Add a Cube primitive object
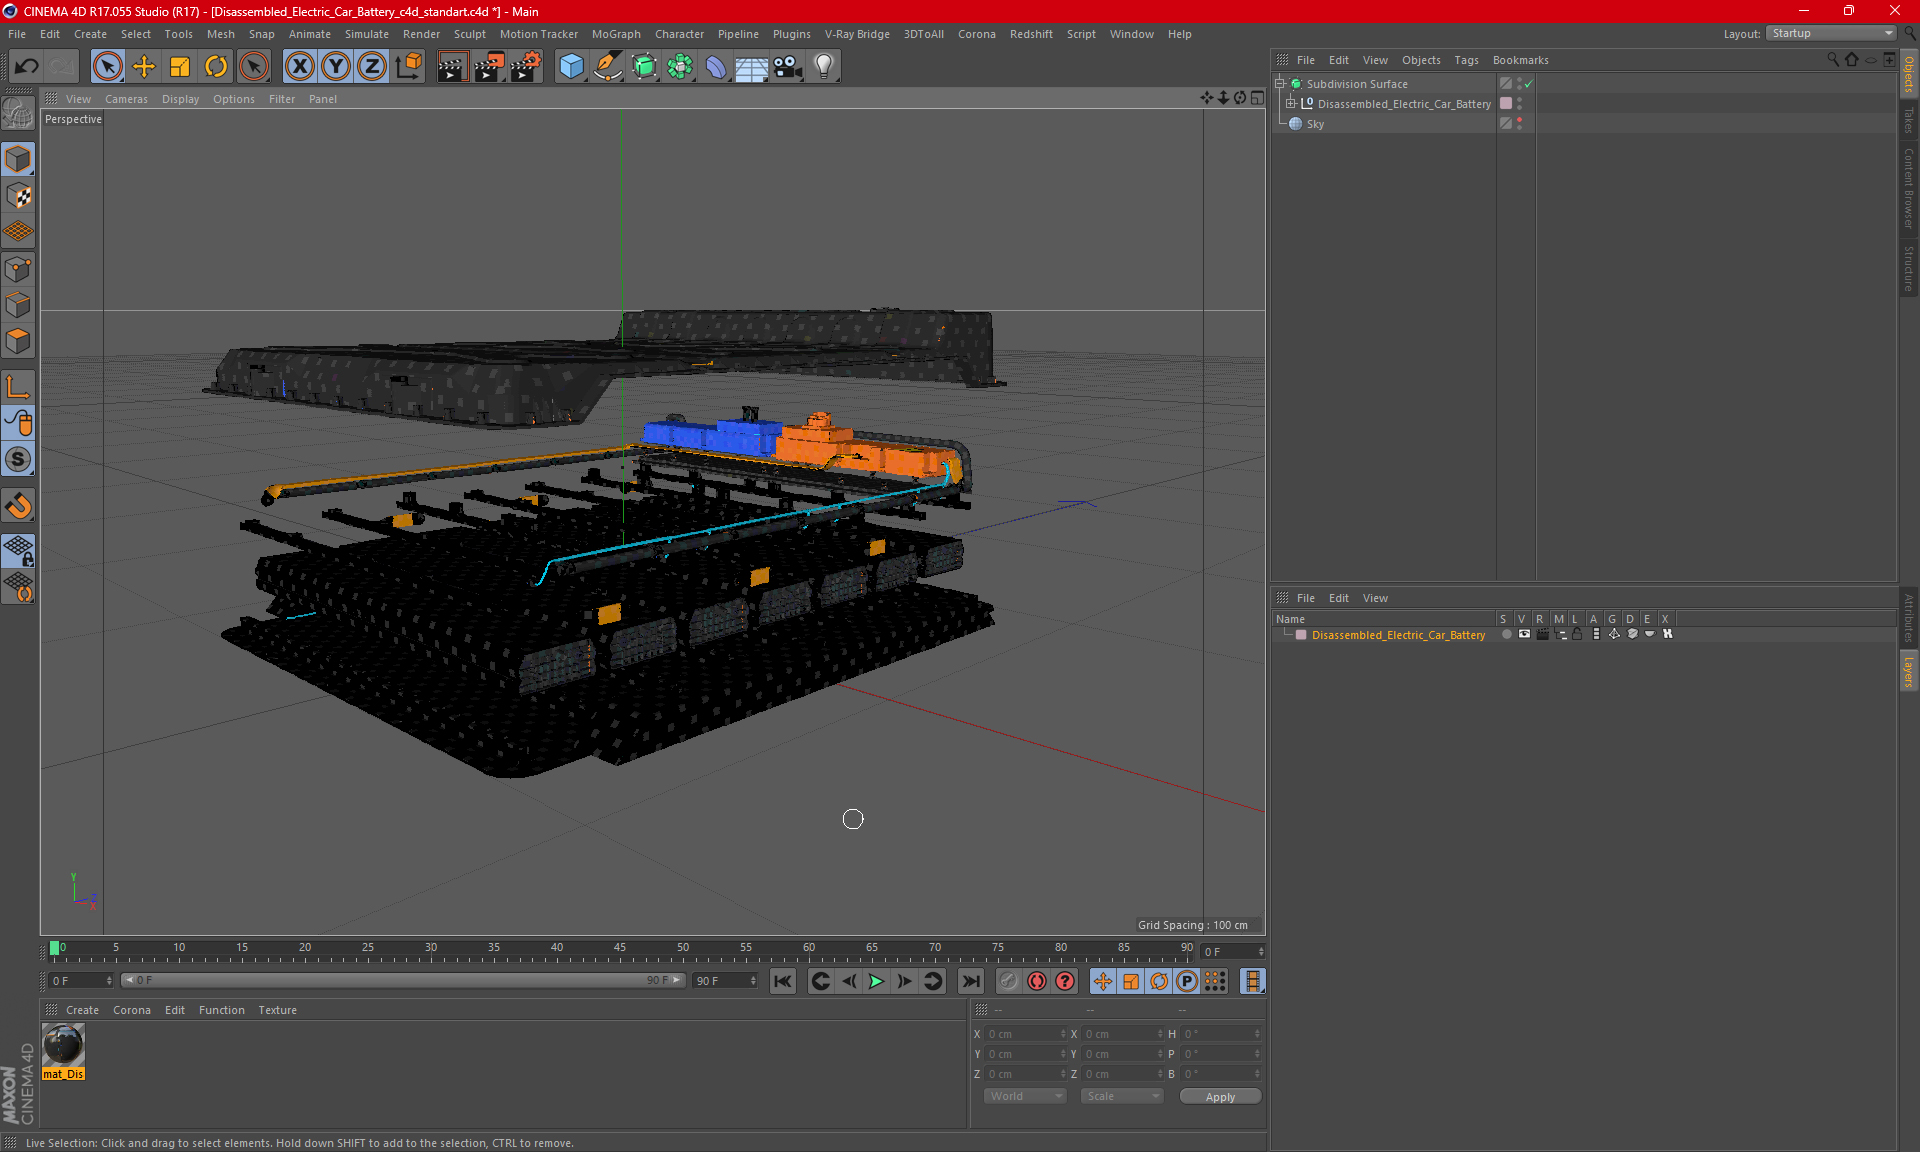Image resolution: width=1920 pixels, height=1152 pixels. pos(571,67)
